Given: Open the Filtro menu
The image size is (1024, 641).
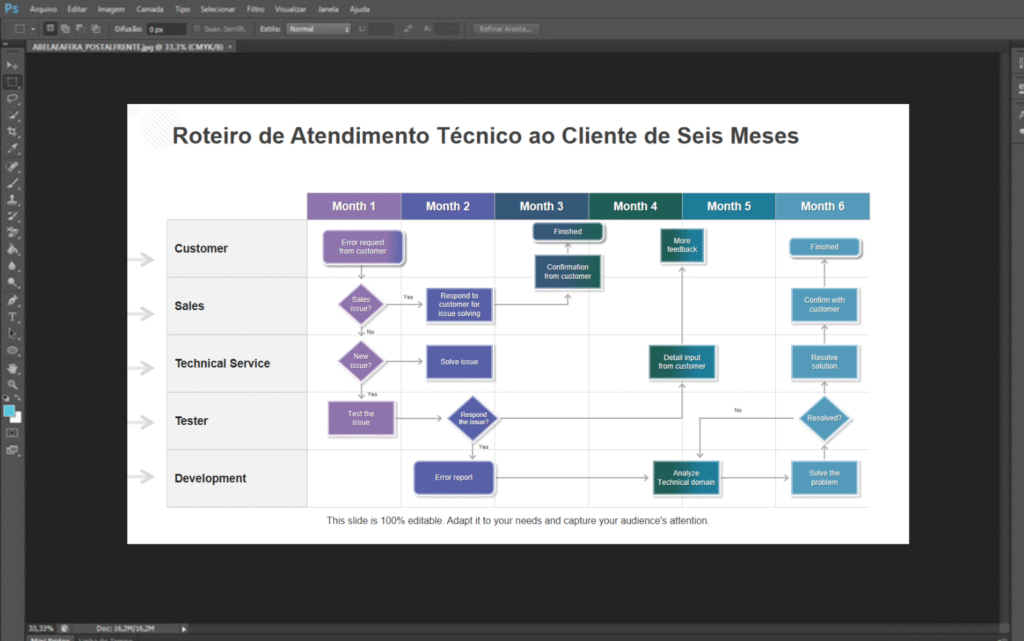Looking at the screenshot, I should (255, 9).
